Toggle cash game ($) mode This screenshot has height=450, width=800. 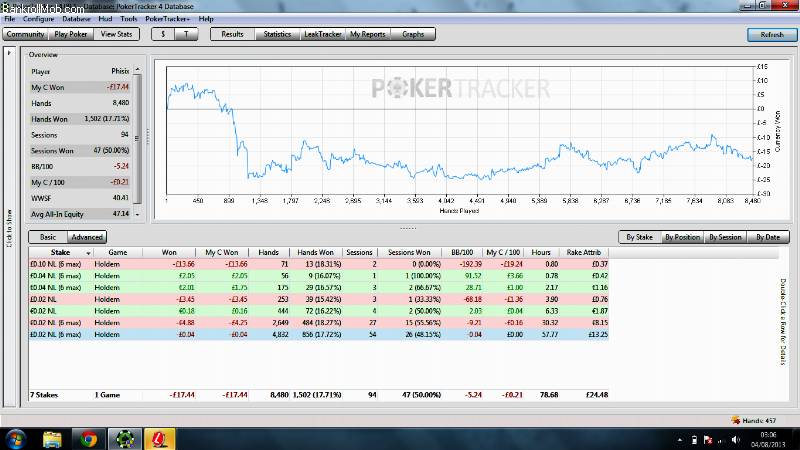point(163,34)
